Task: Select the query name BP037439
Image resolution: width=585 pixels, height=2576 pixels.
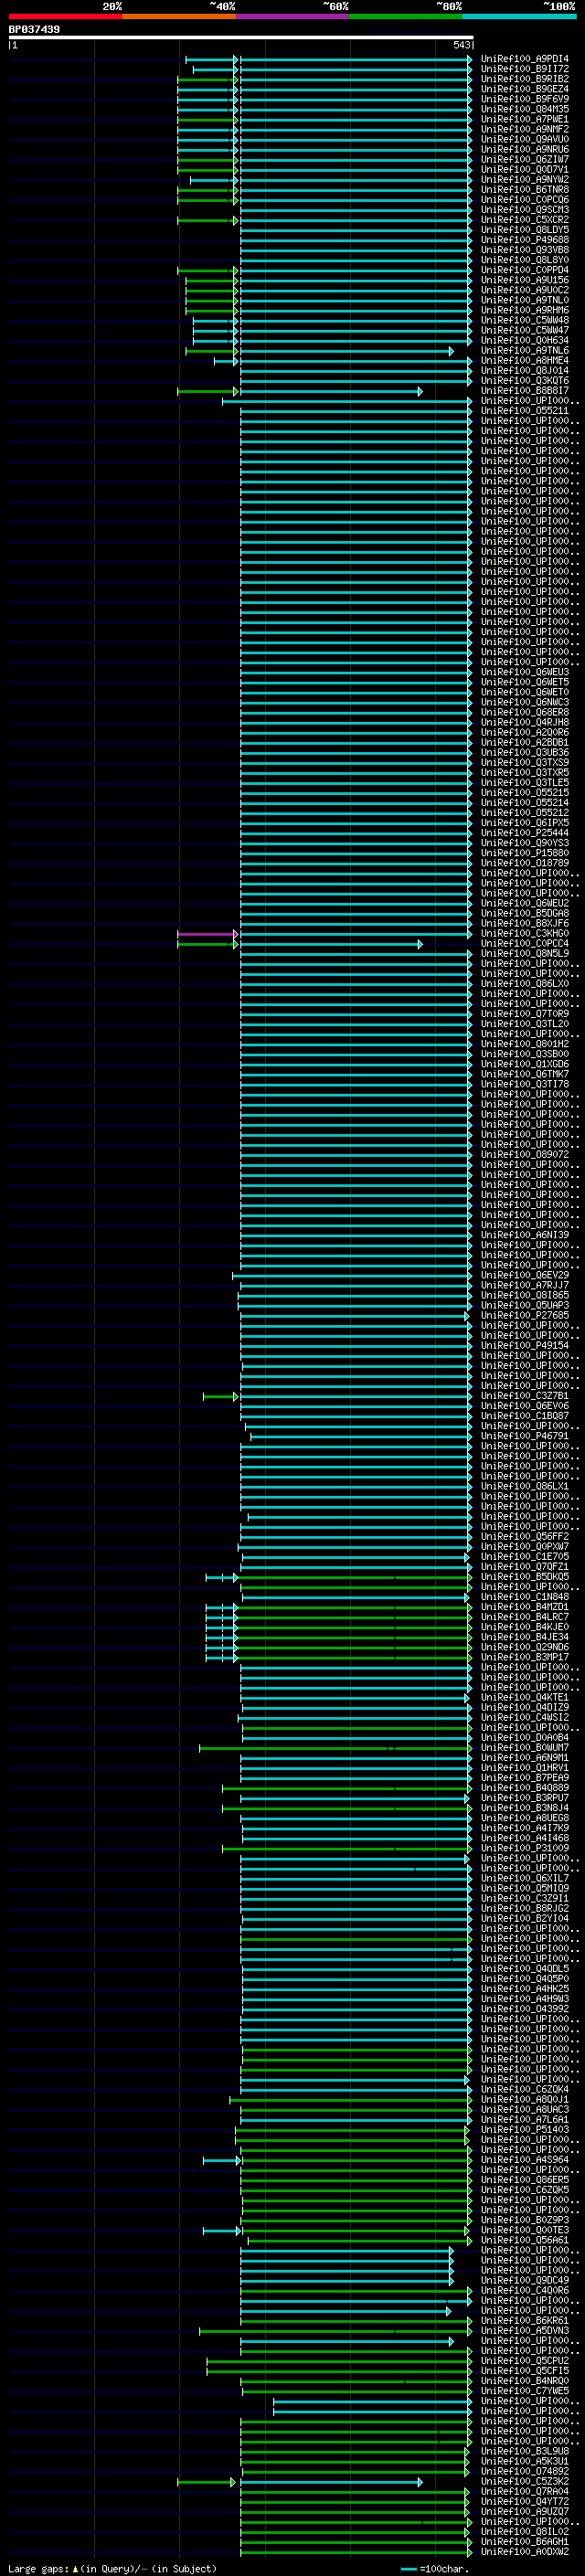Action: (x=34, y=30)
